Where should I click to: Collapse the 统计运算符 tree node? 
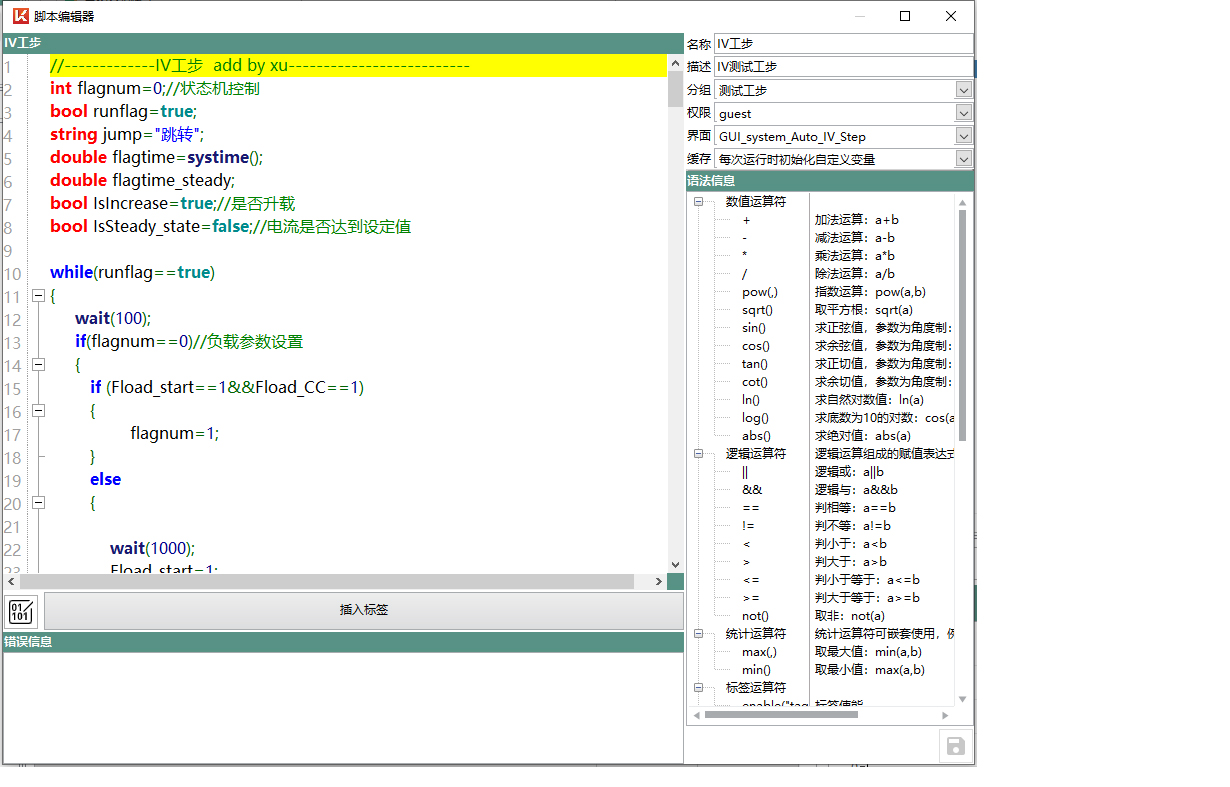point(698,634)
